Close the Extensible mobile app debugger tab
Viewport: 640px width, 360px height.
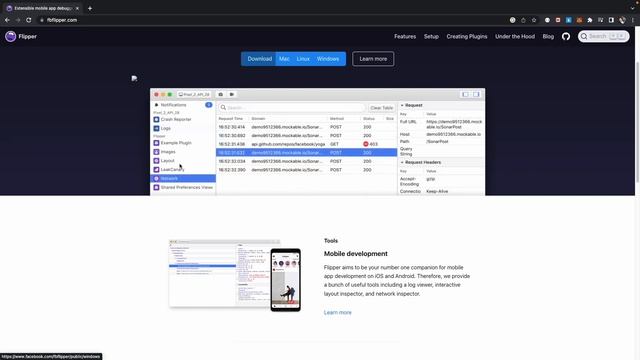77,8
